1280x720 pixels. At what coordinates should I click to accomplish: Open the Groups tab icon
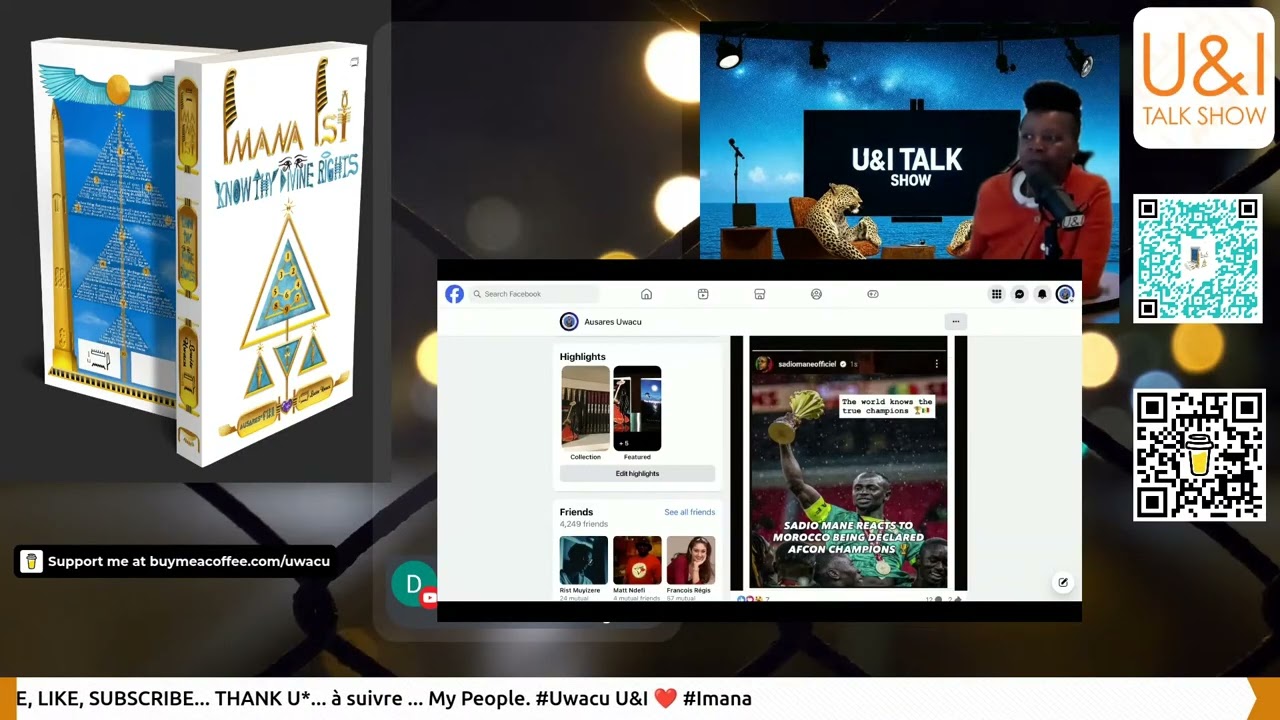tap(816, 294)
